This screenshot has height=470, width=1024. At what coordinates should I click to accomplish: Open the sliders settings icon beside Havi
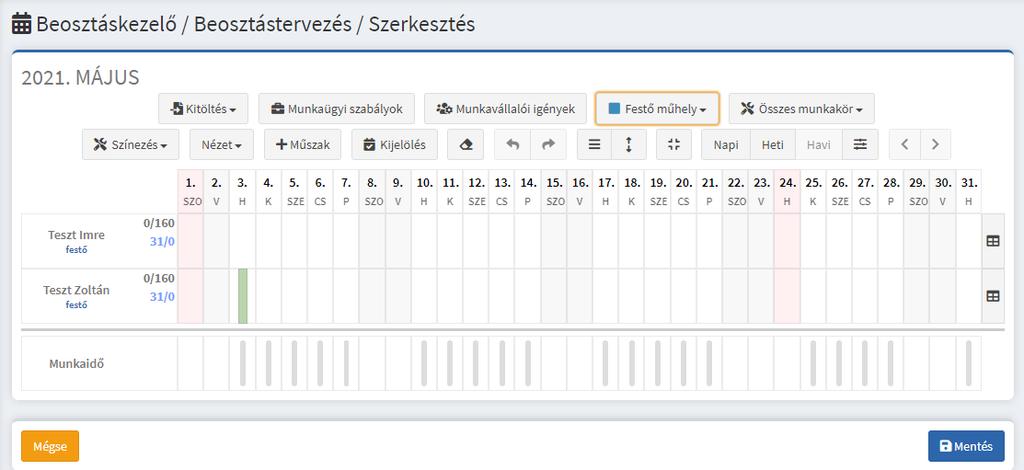(x=860, y=145)
